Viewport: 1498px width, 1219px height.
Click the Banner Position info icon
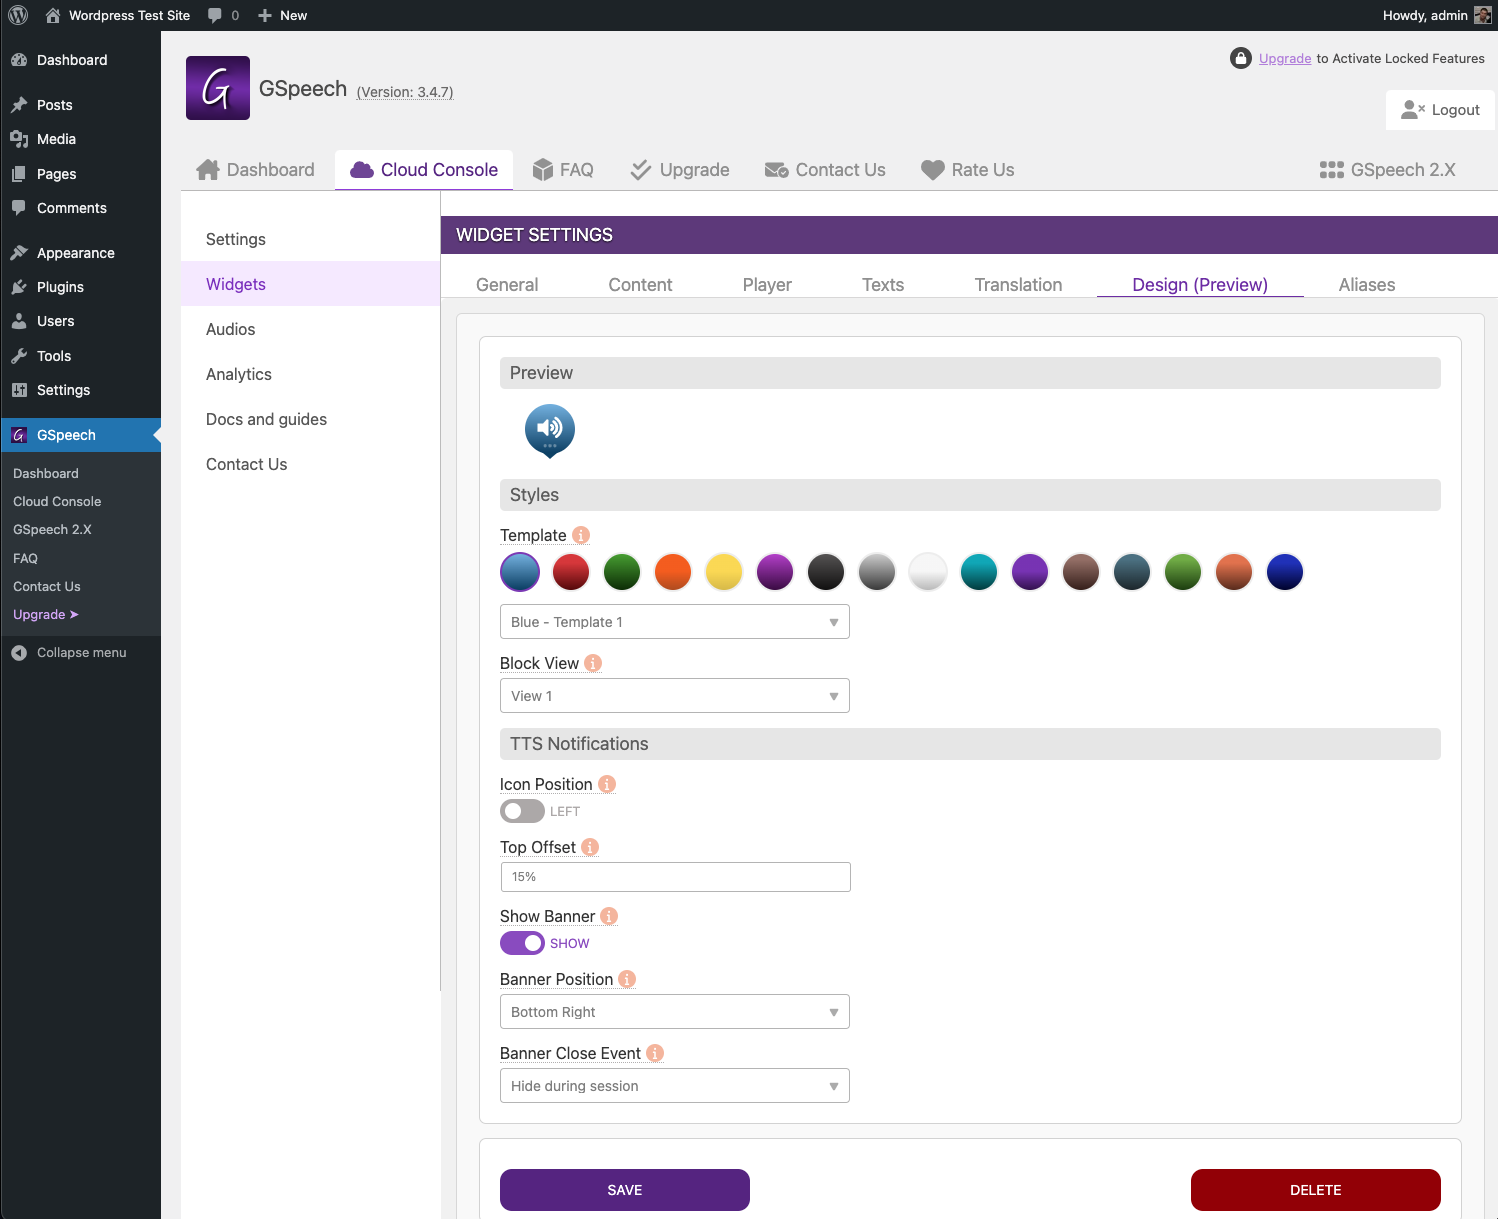click(627, 979)
